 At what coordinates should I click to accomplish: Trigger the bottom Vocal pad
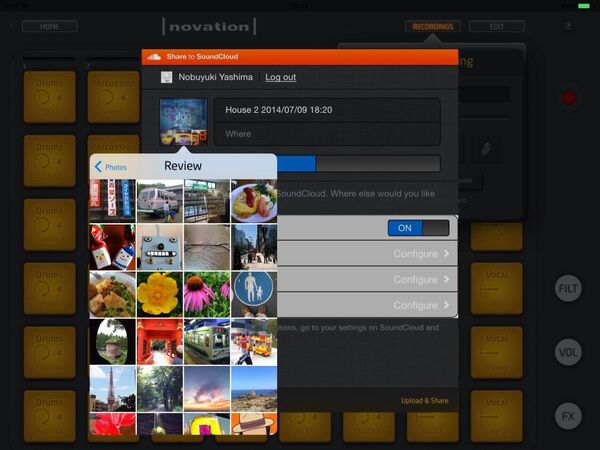pos(497,416)
